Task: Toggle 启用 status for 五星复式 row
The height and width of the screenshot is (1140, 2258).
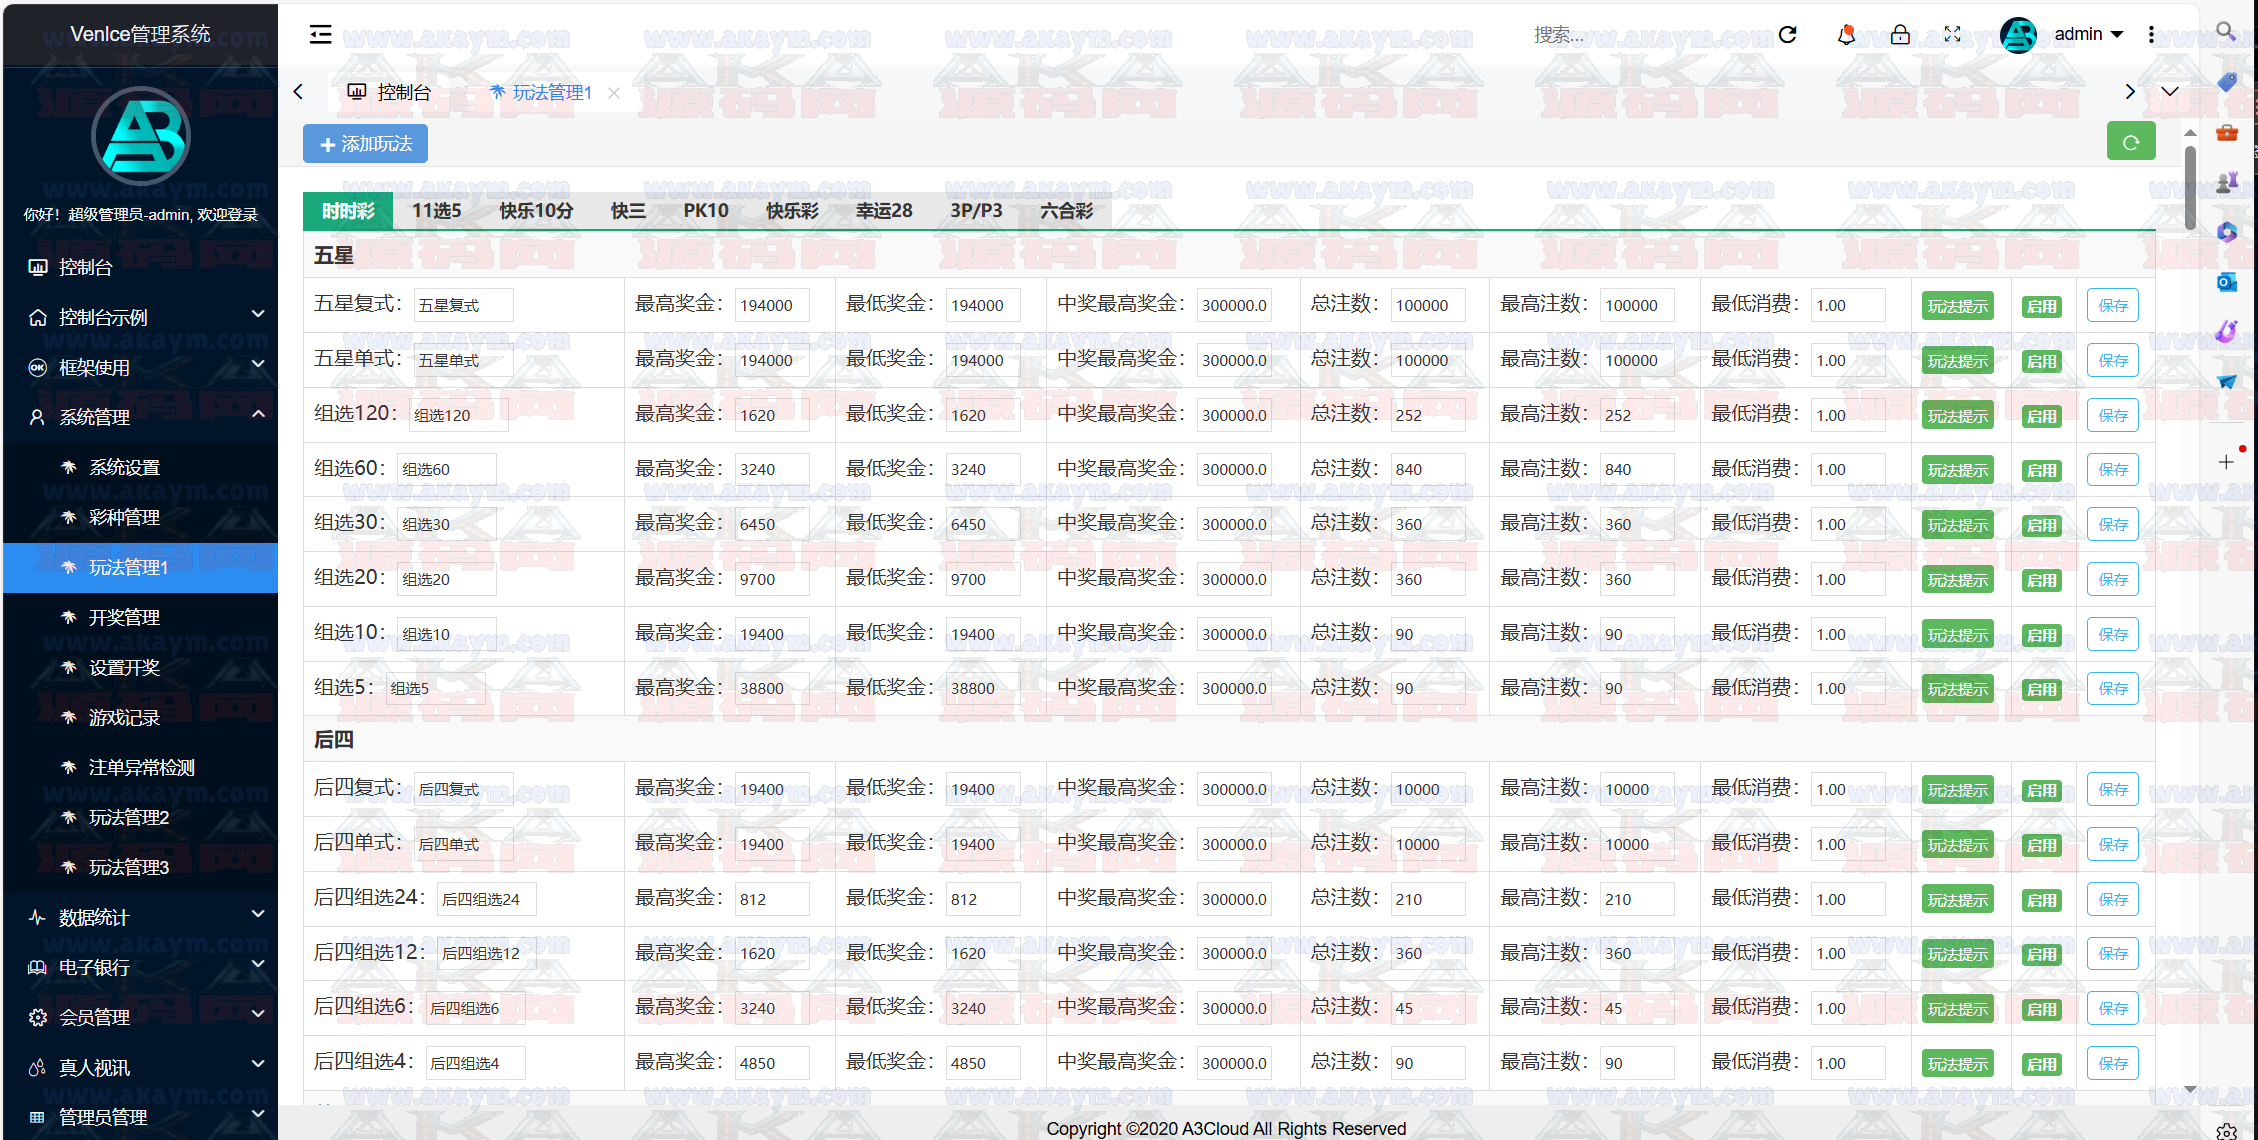Action: 2041,306
